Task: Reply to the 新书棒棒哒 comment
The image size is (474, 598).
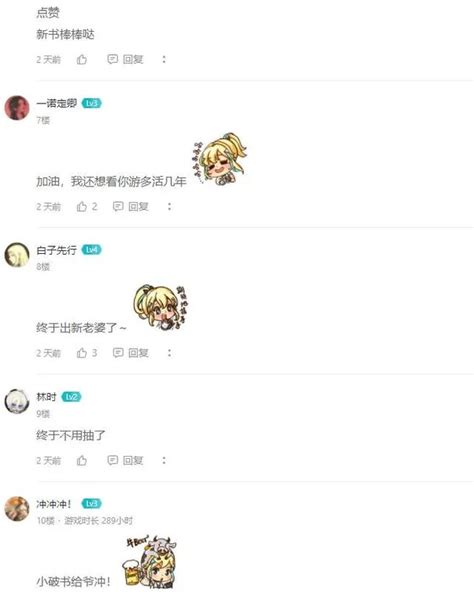Action: (125, 59)
